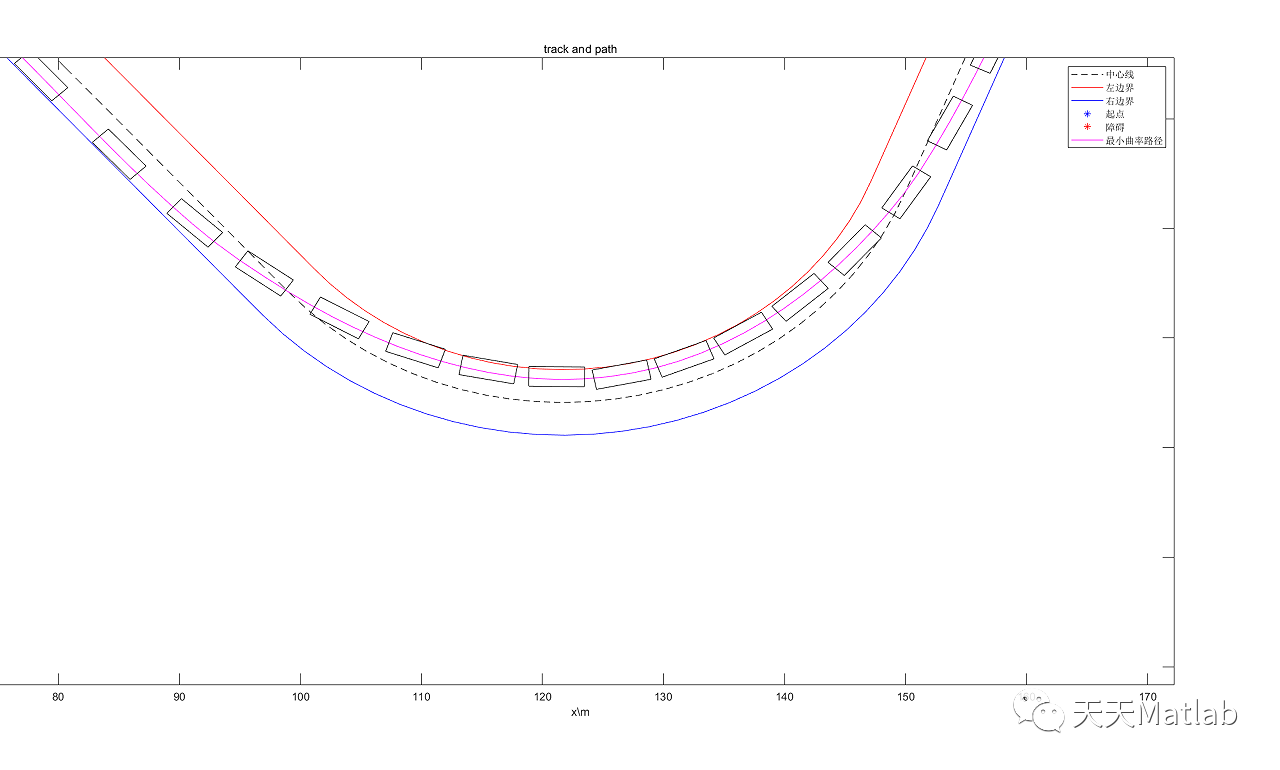Select the 最小曲率路径 legend entry
Image resolution: width=1280 pixels, height=770 pixels.
(1134, 141)
